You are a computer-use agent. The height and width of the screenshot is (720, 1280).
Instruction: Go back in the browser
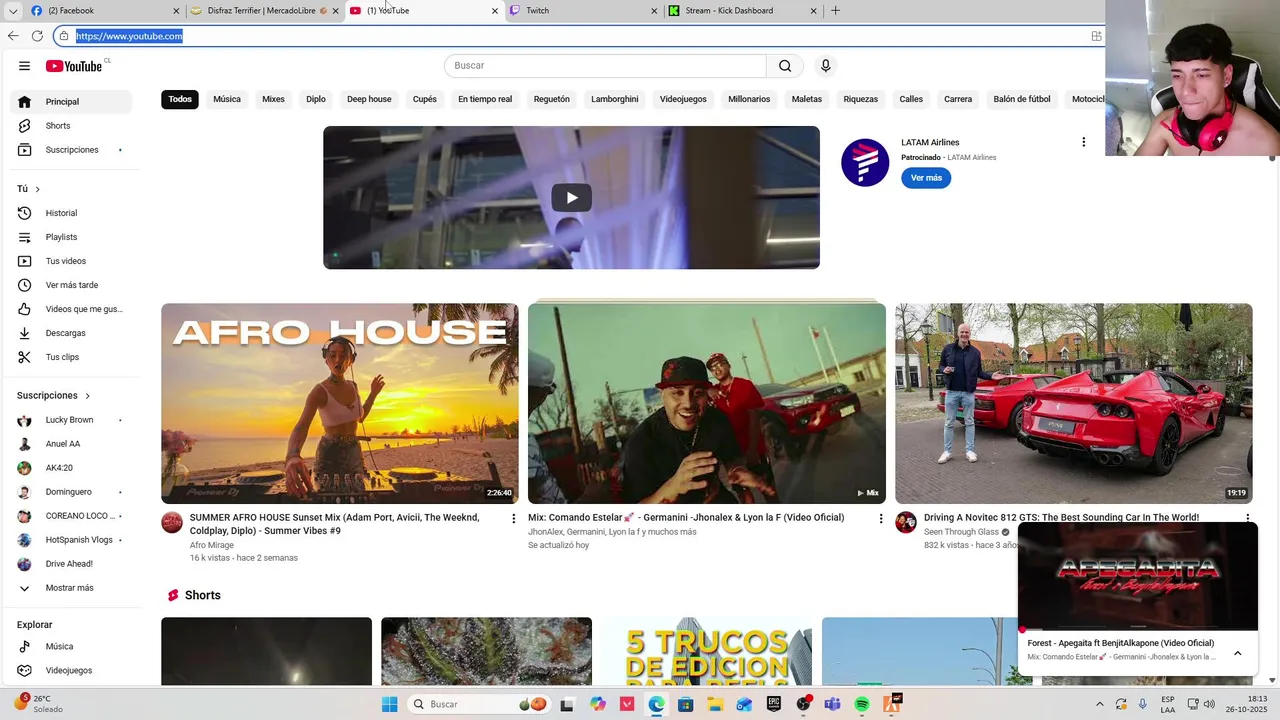click(13, 36)
